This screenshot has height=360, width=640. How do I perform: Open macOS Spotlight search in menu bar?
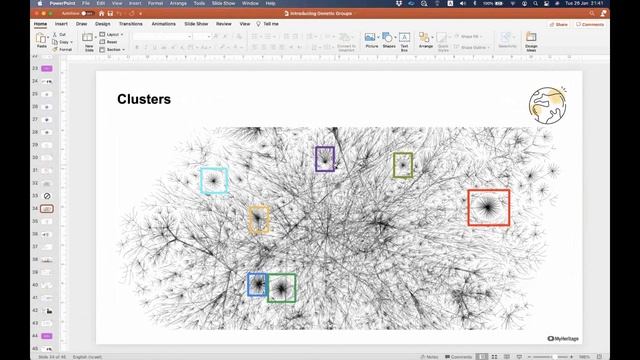pyautogui.click(x=535, y=3)
